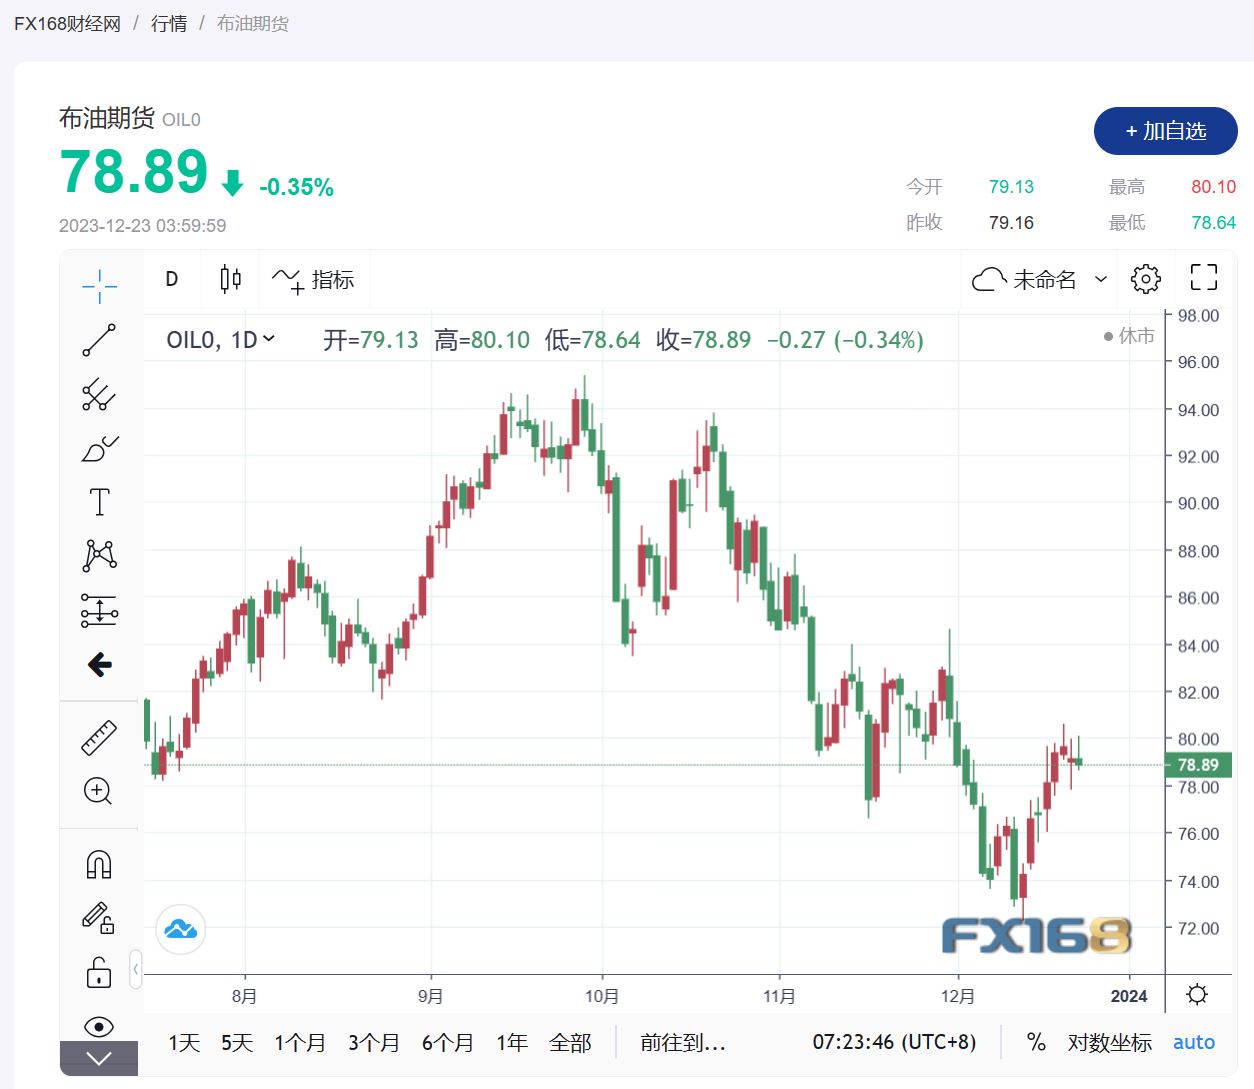Select the pitchfork drawing tool

(99, 395)
